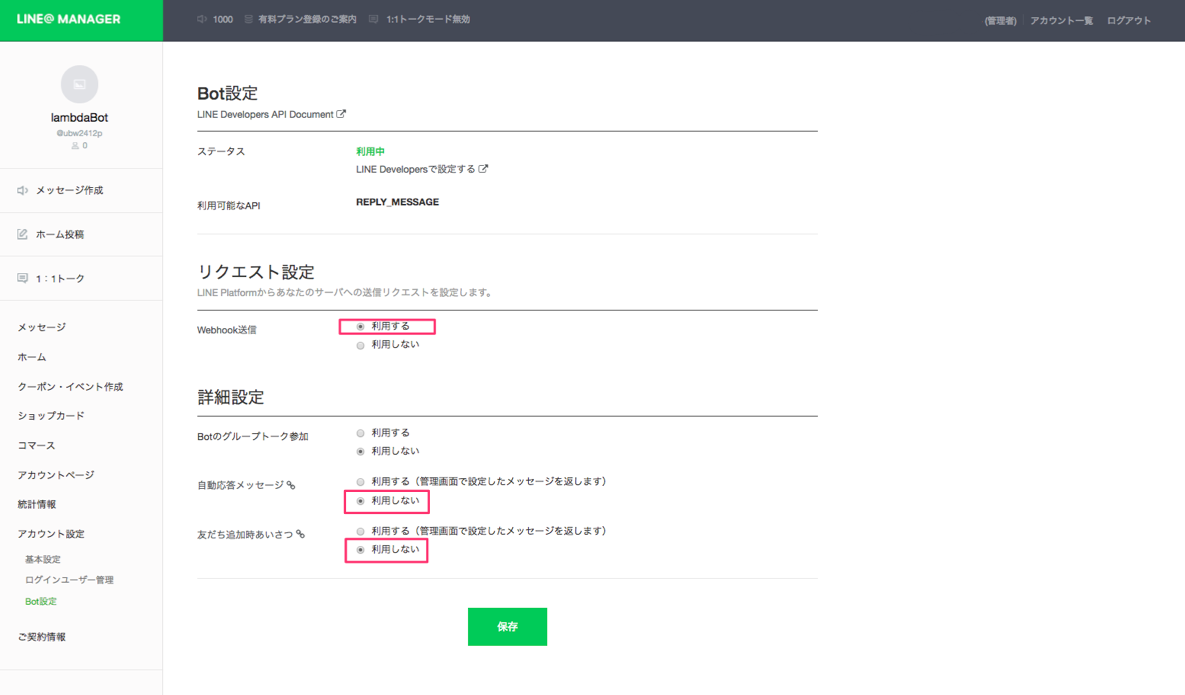Collapse アカウント設定 sidebar section
1185x695 pixels.
(x=51, y=533)
